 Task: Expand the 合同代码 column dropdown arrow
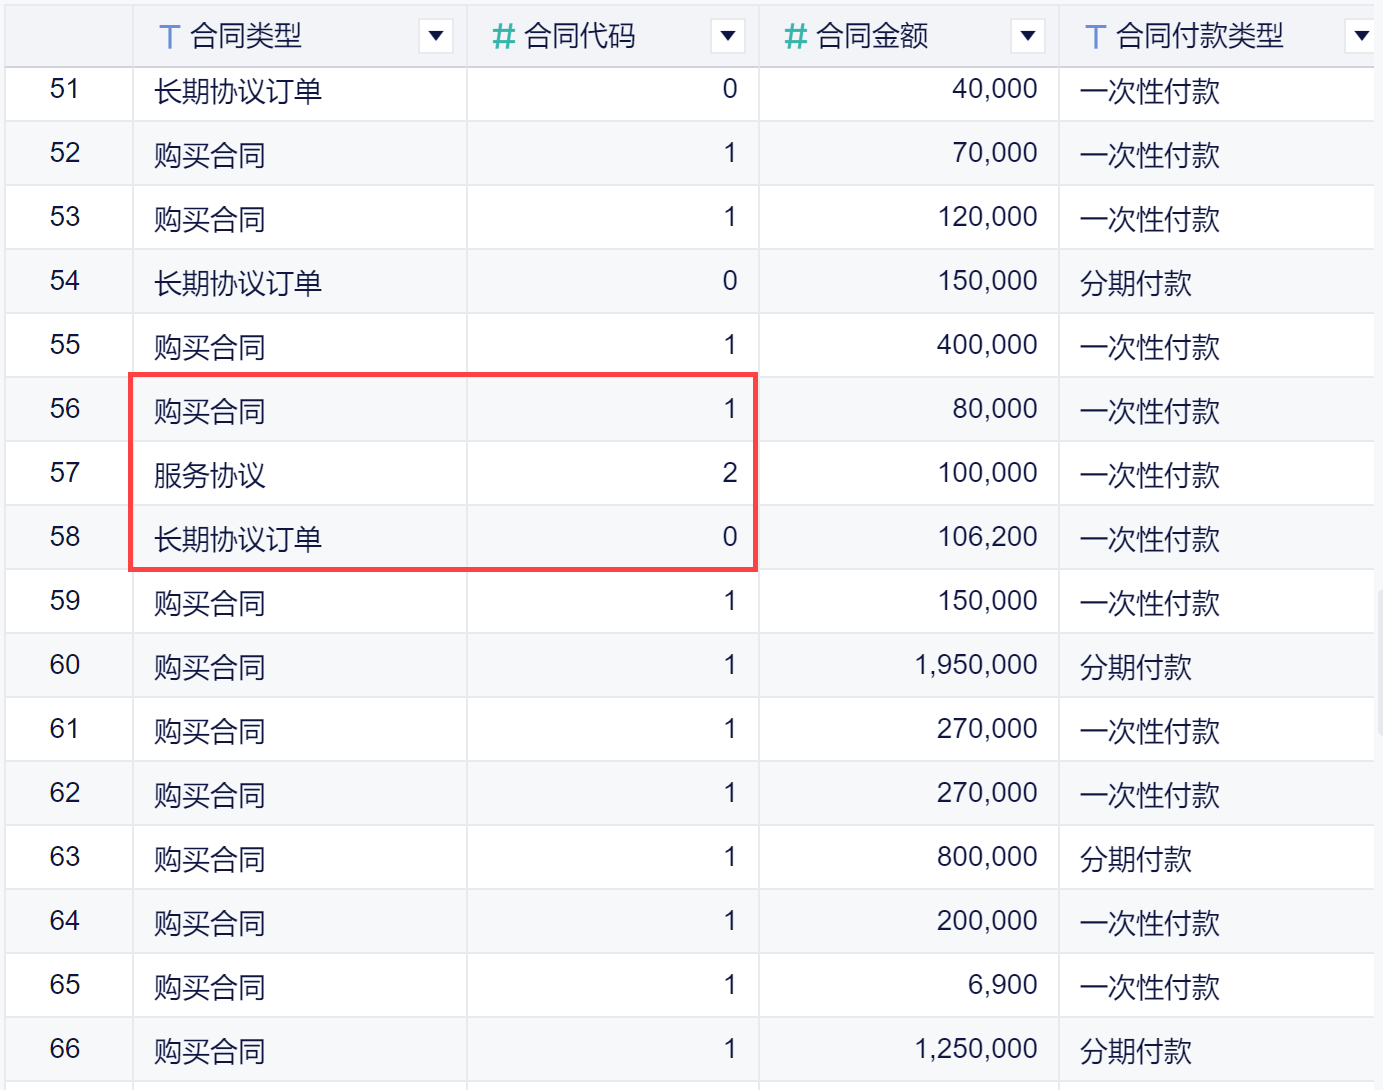(x=728, y=37)
